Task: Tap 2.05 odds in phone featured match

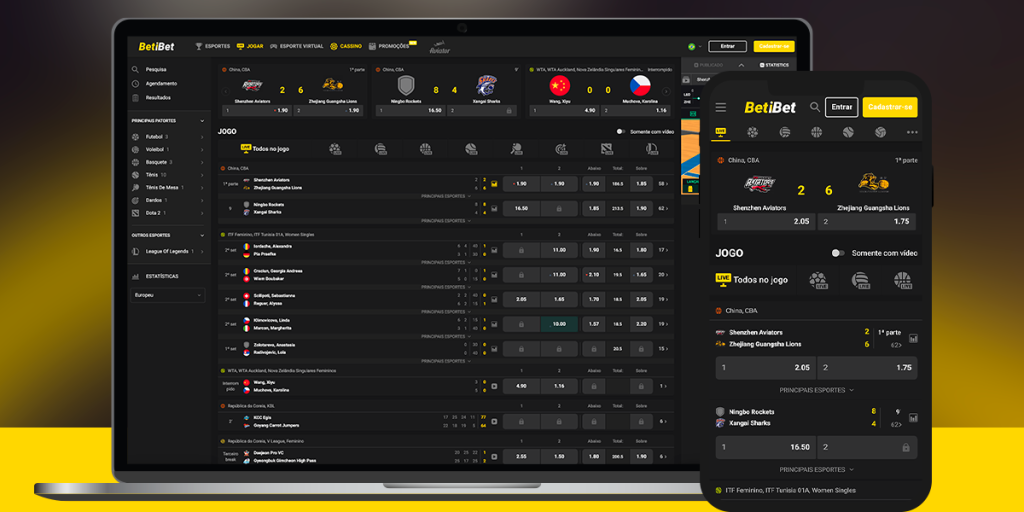Action: (x=766, y=221)
